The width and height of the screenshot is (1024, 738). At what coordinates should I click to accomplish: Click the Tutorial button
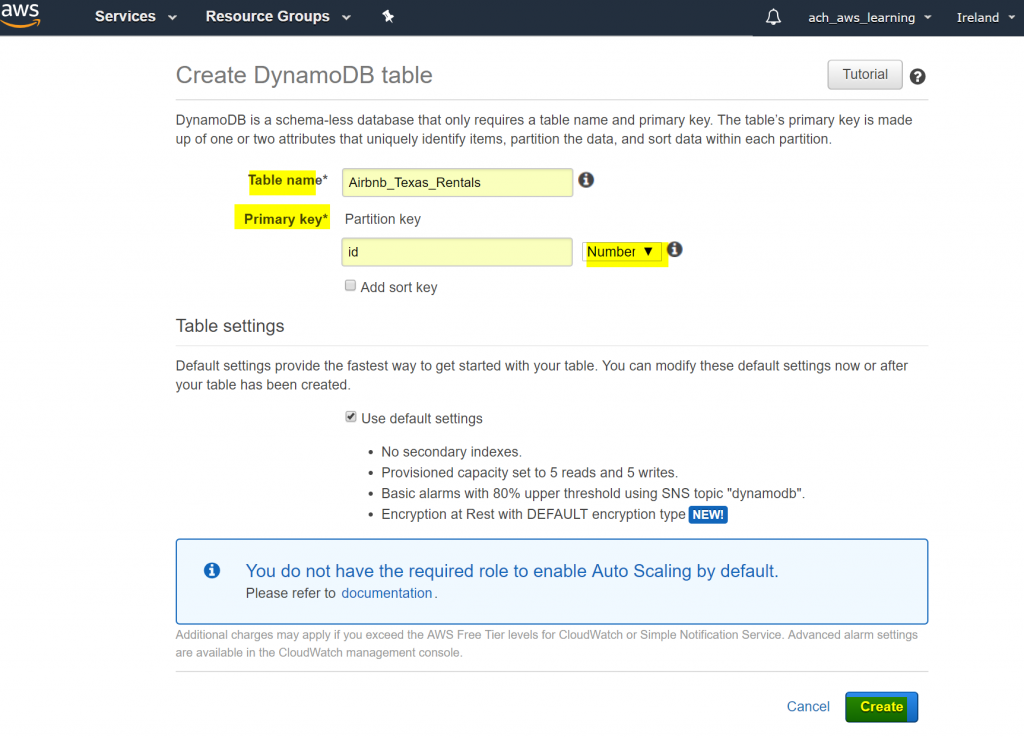pos(865,74)
